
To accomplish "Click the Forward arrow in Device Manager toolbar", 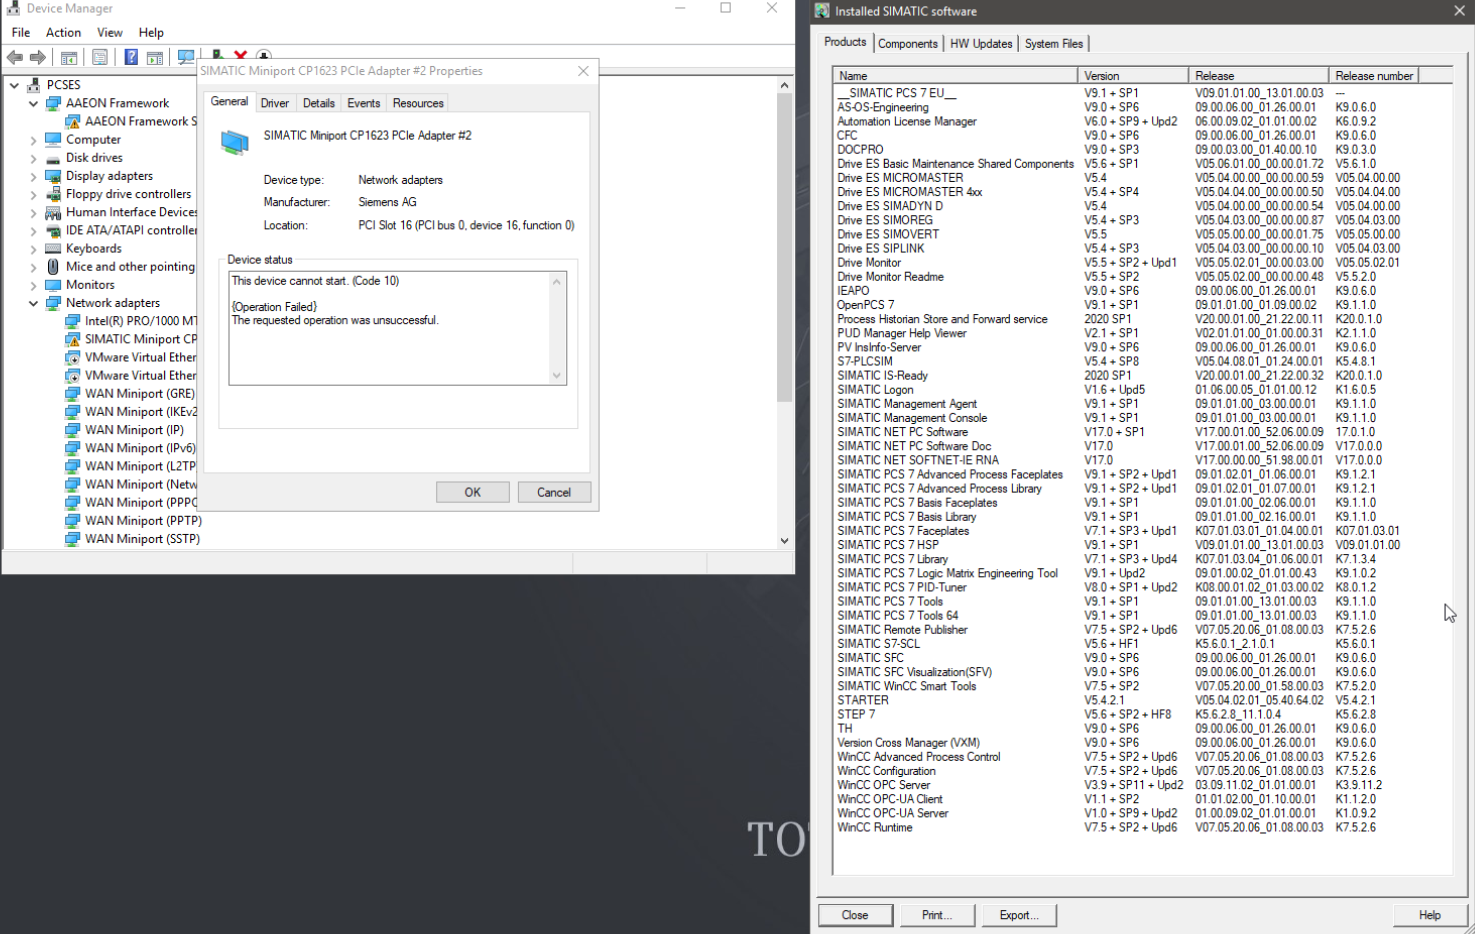I will [38, 57].
